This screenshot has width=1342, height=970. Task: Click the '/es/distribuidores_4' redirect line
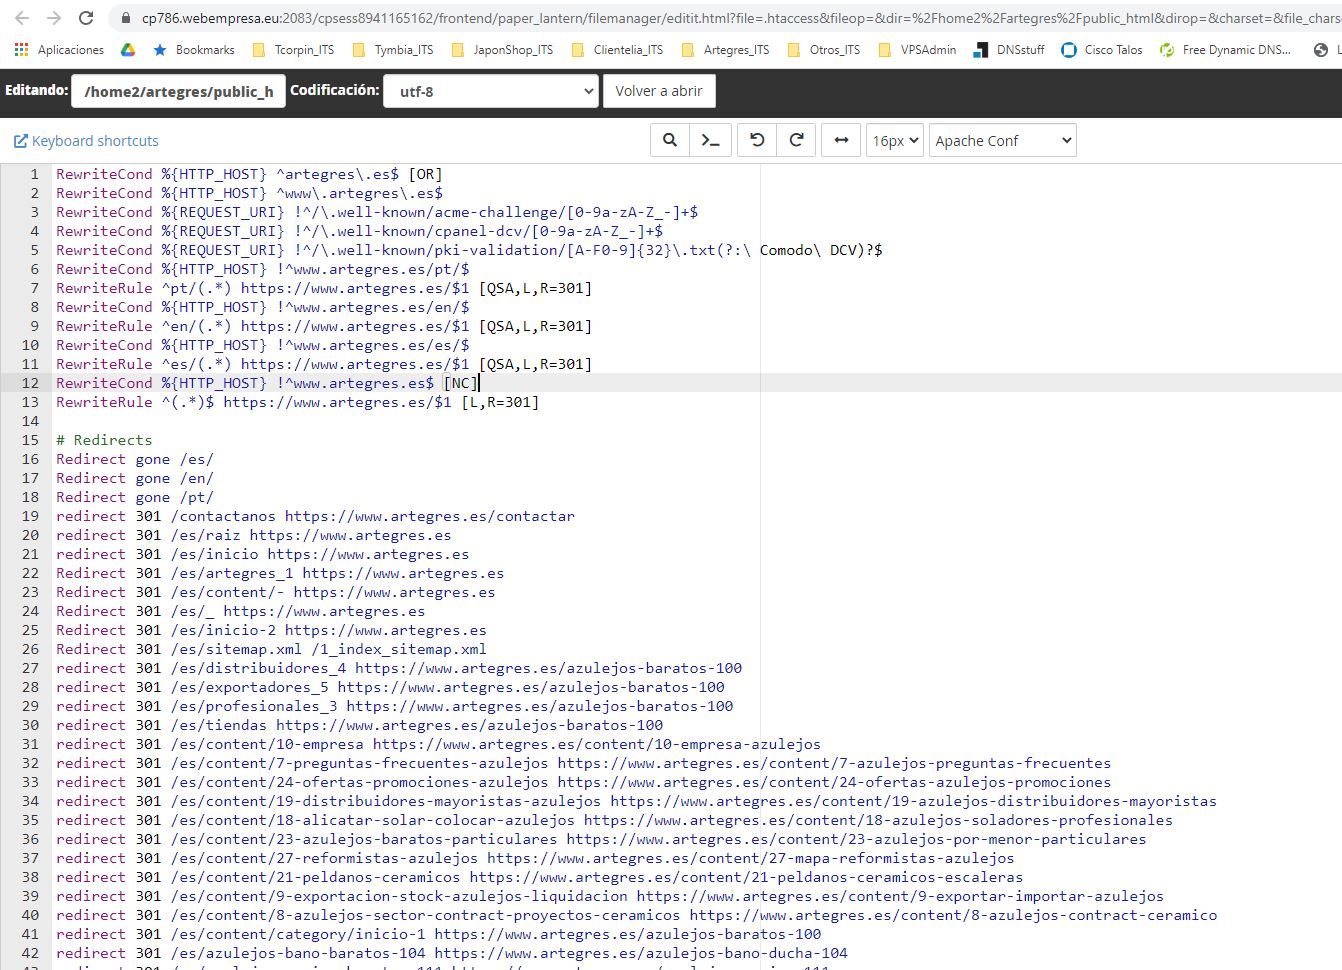[x=399, y=668]
